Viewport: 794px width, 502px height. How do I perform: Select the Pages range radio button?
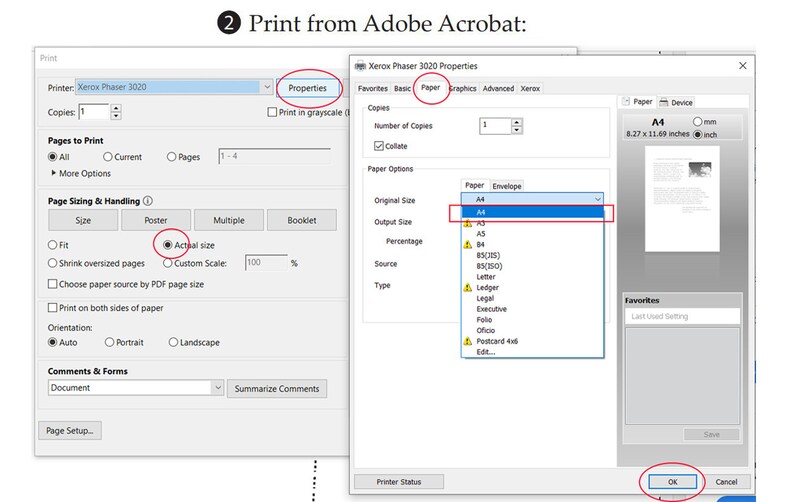[x=171, y=157]
